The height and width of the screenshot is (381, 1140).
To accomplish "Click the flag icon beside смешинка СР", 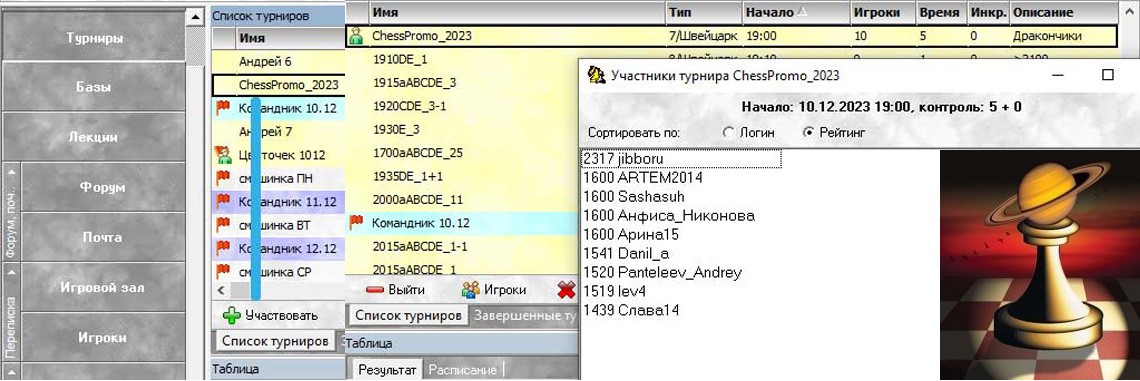I will pos(223,272).
